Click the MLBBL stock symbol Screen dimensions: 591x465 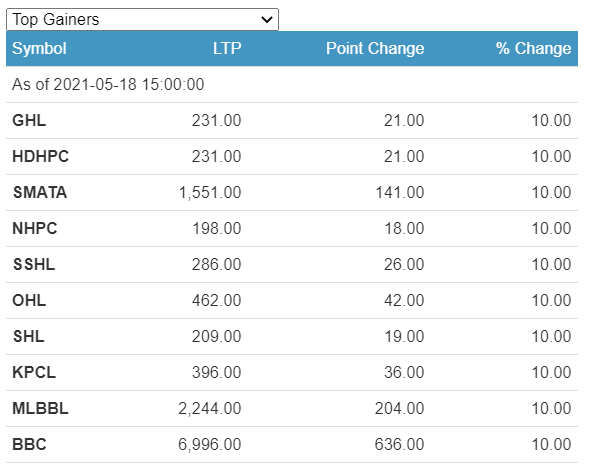(x=40, y=408)
